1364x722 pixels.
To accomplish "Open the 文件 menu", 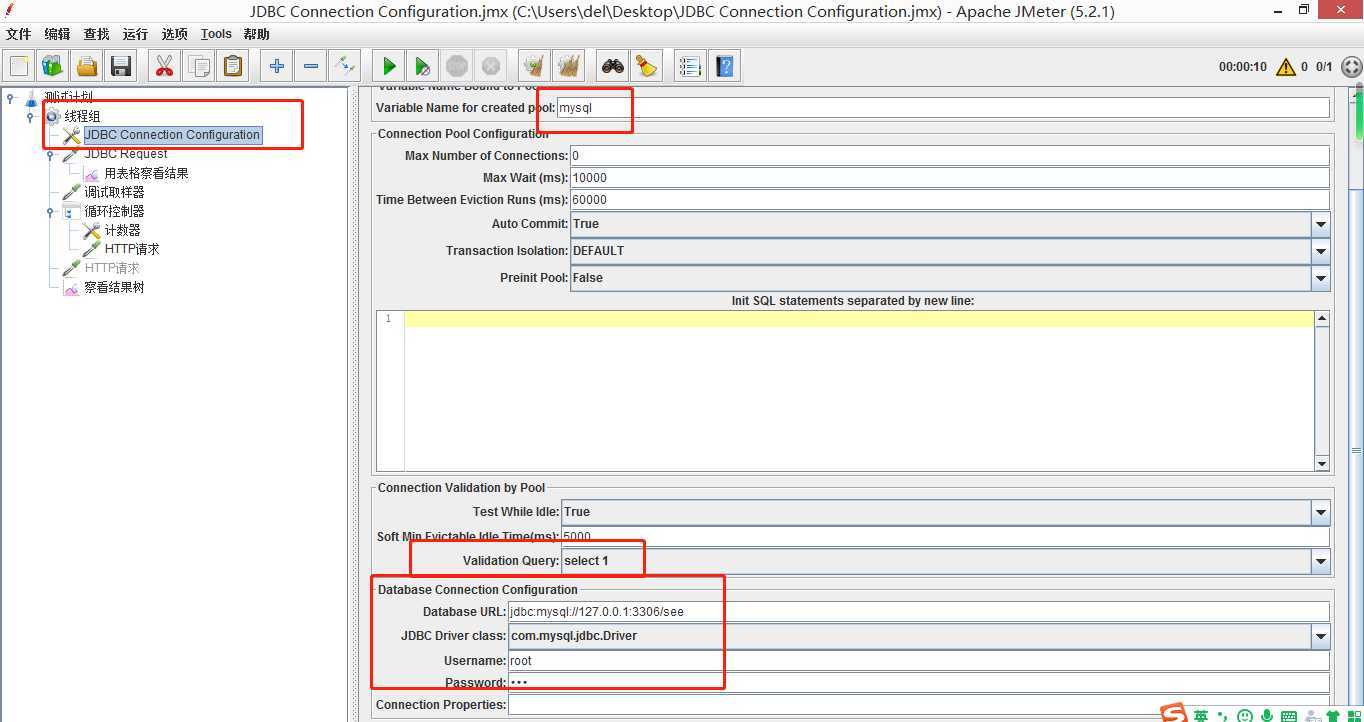I will 19,34.
